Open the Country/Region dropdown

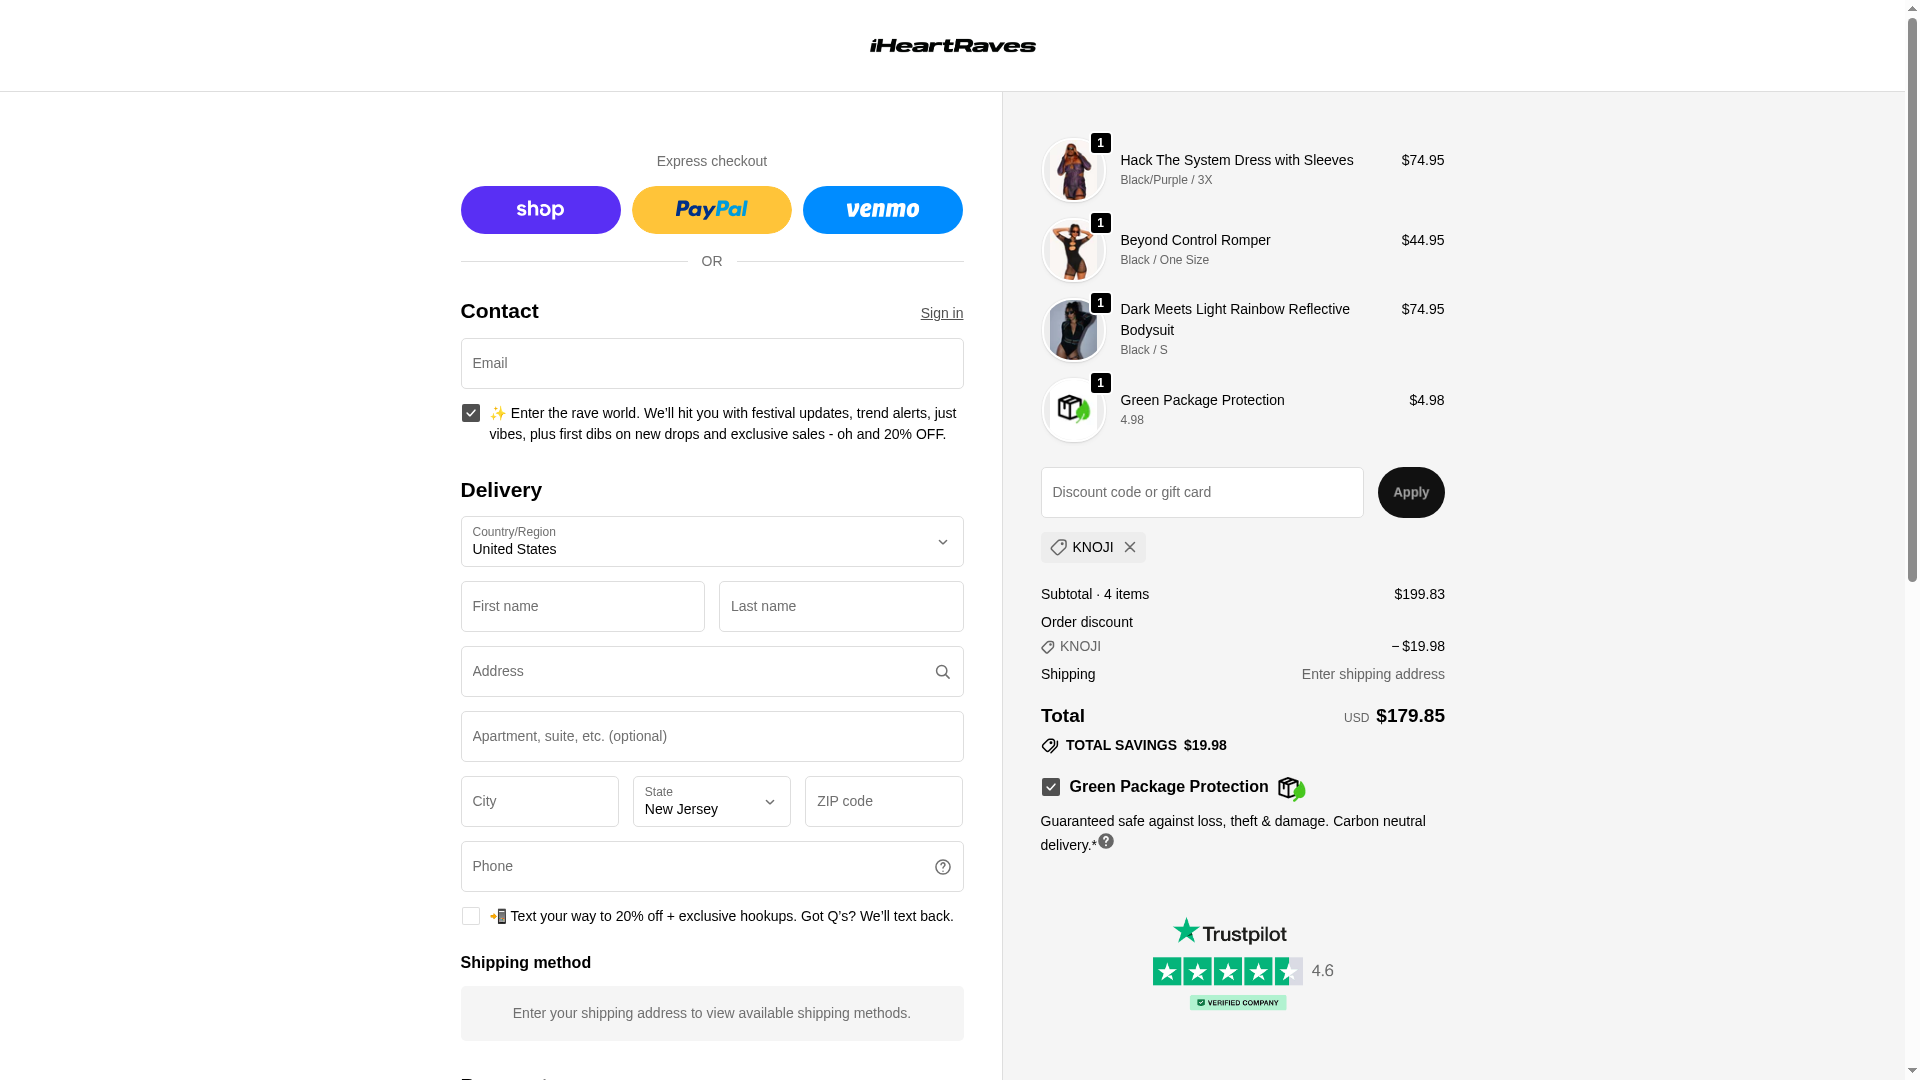[711, 542]
